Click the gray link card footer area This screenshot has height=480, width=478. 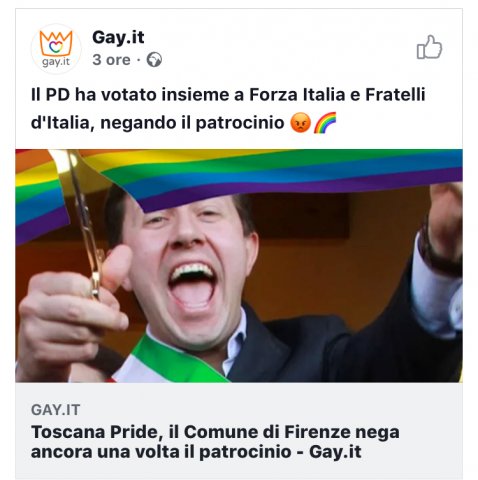(x=239, y=431)
